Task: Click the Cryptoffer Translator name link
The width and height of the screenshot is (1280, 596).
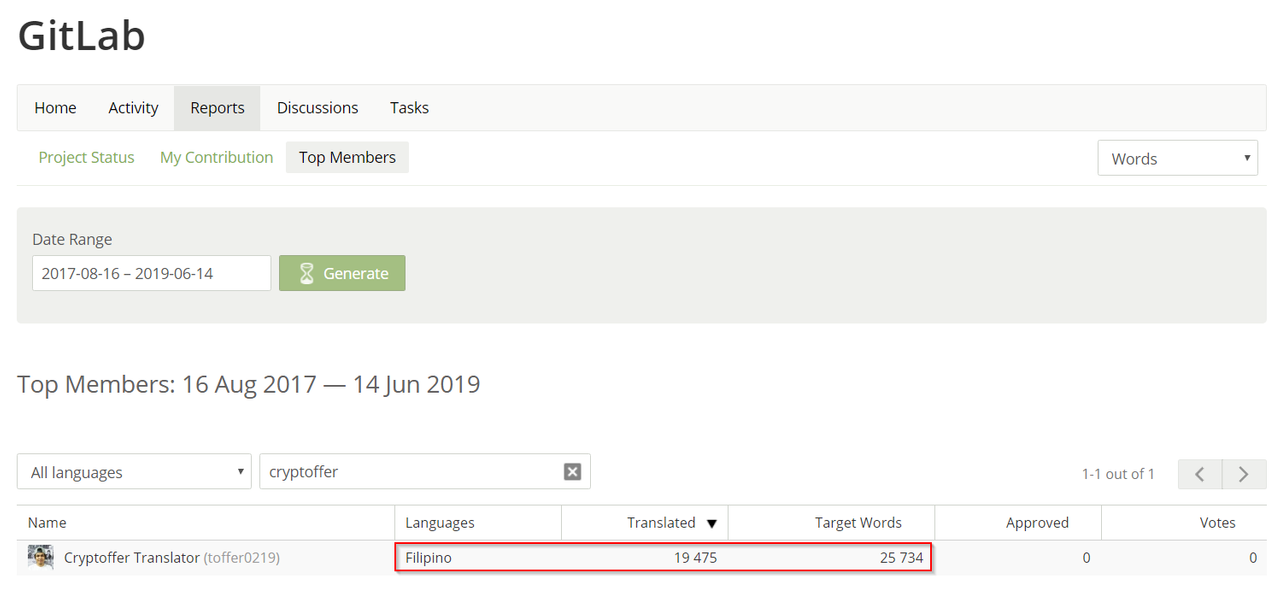Action: pyautogui.click(x=132, y=558)
